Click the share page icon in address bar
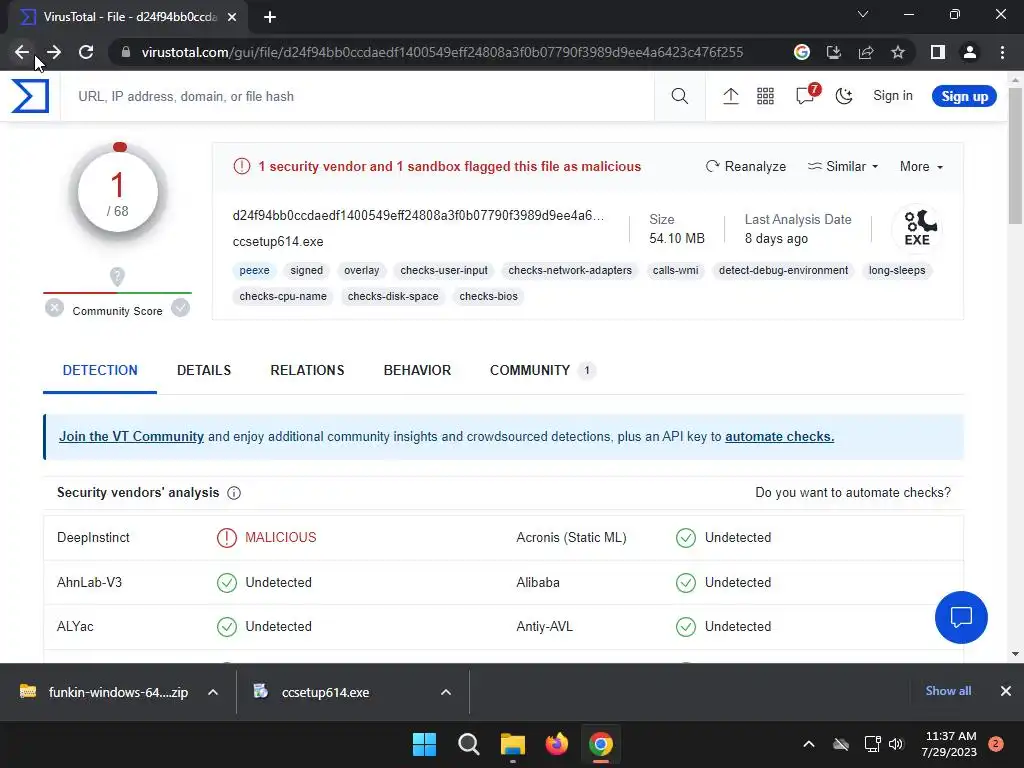Viewport: 1024px width, 768px height. 866,52
